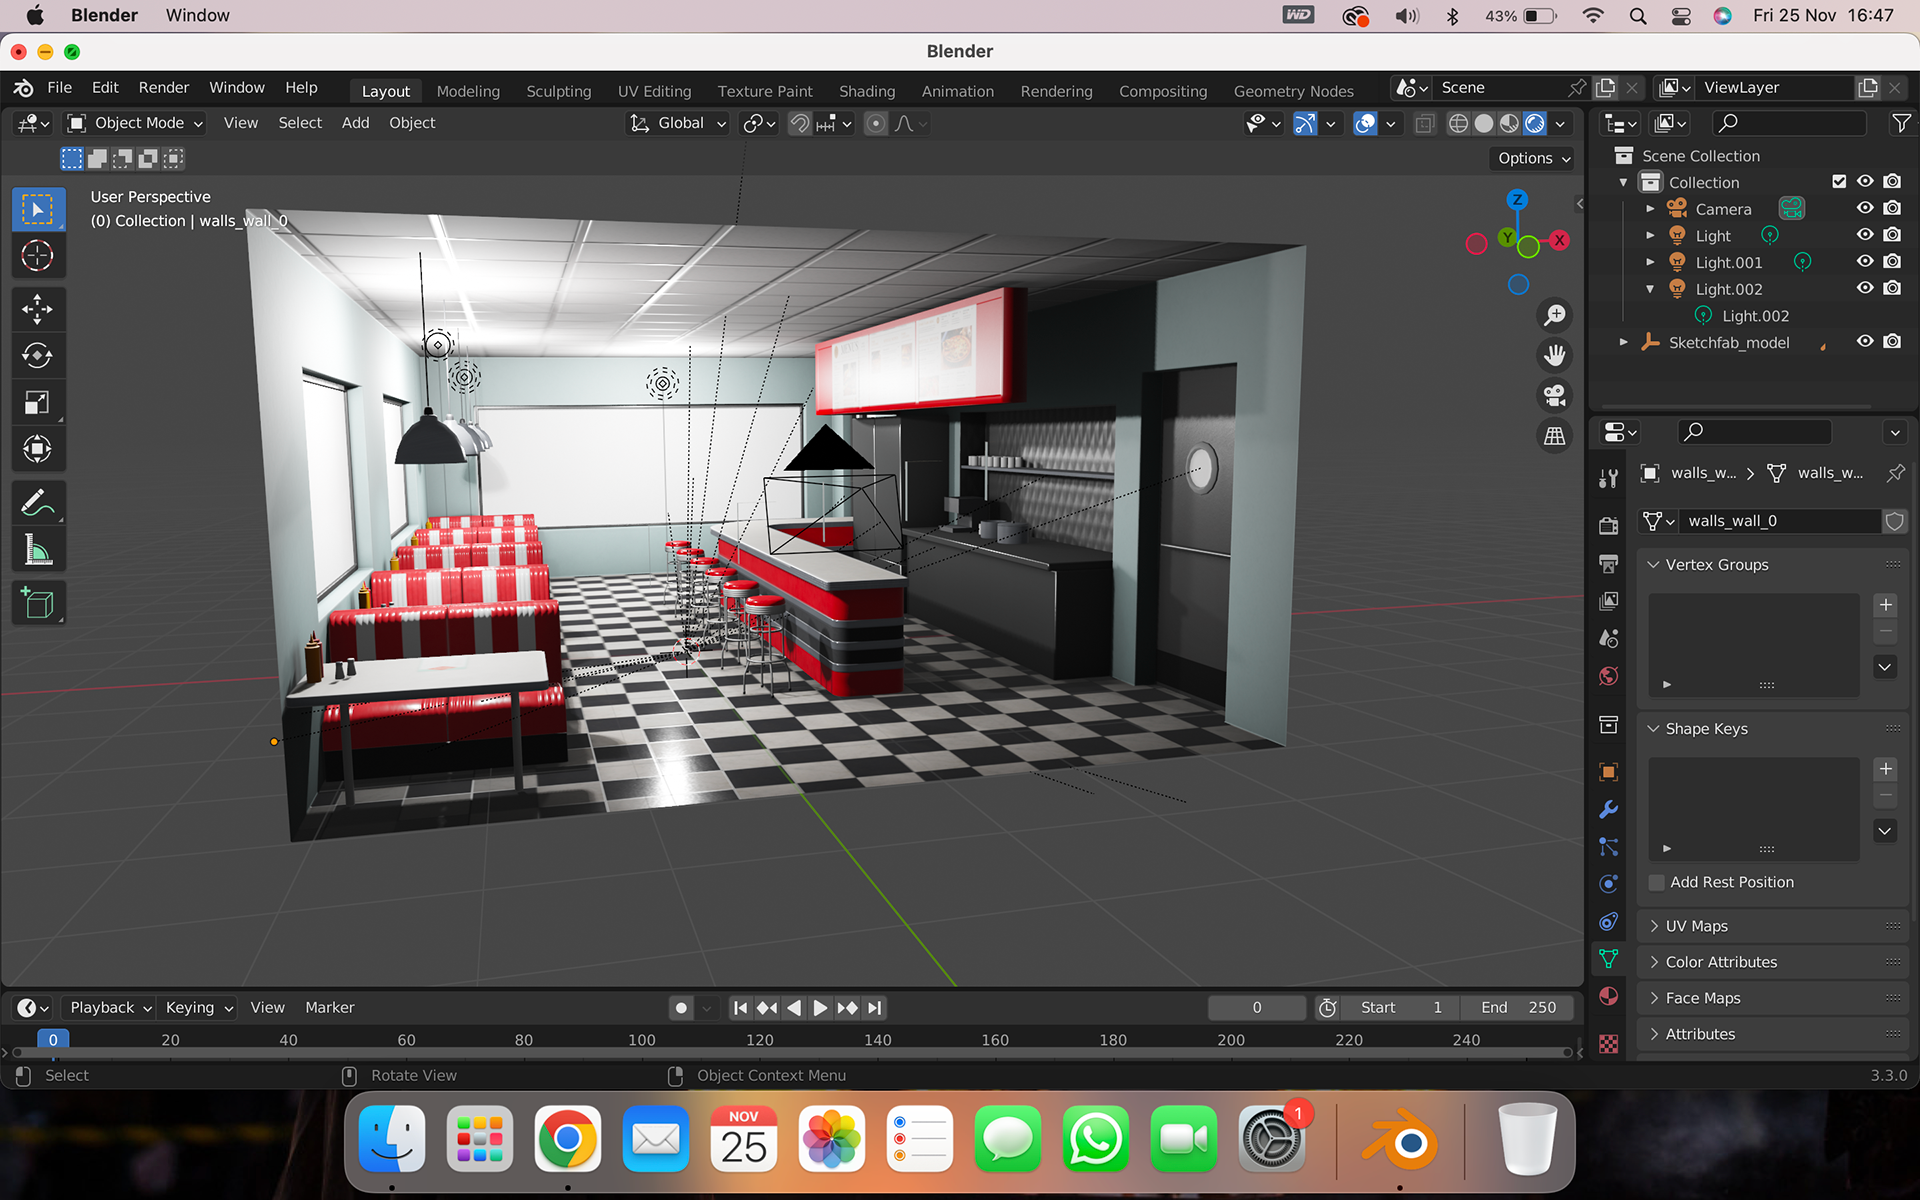Open the Output properties tab

1608,563
